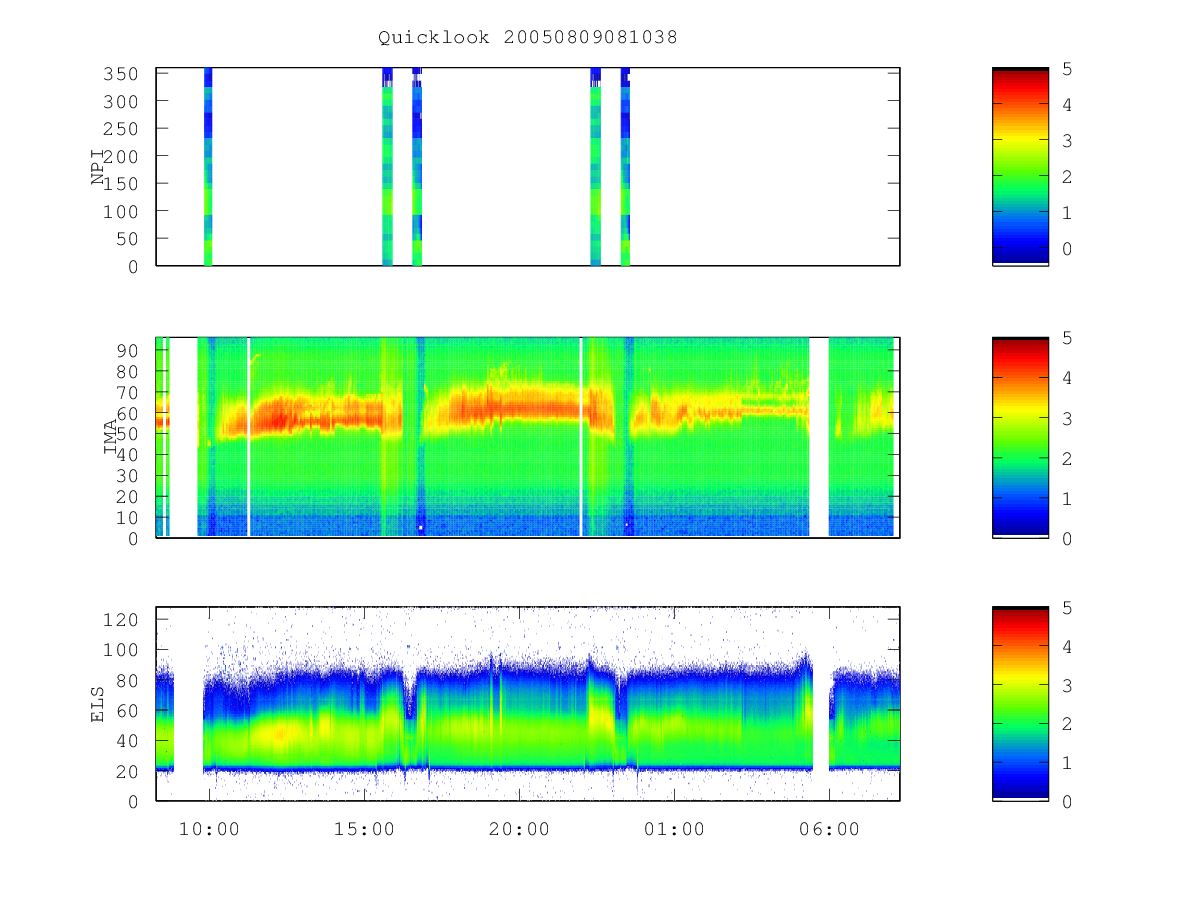
Task: Click the 1 label on ELS color bar
Action: click(x=1067, y=763)
